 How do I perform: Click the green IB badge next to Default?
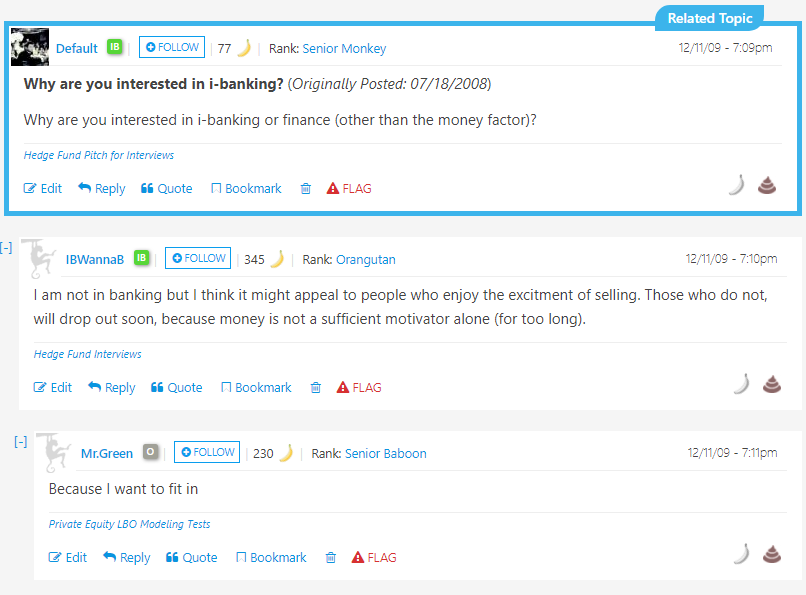tap(115, 48)
